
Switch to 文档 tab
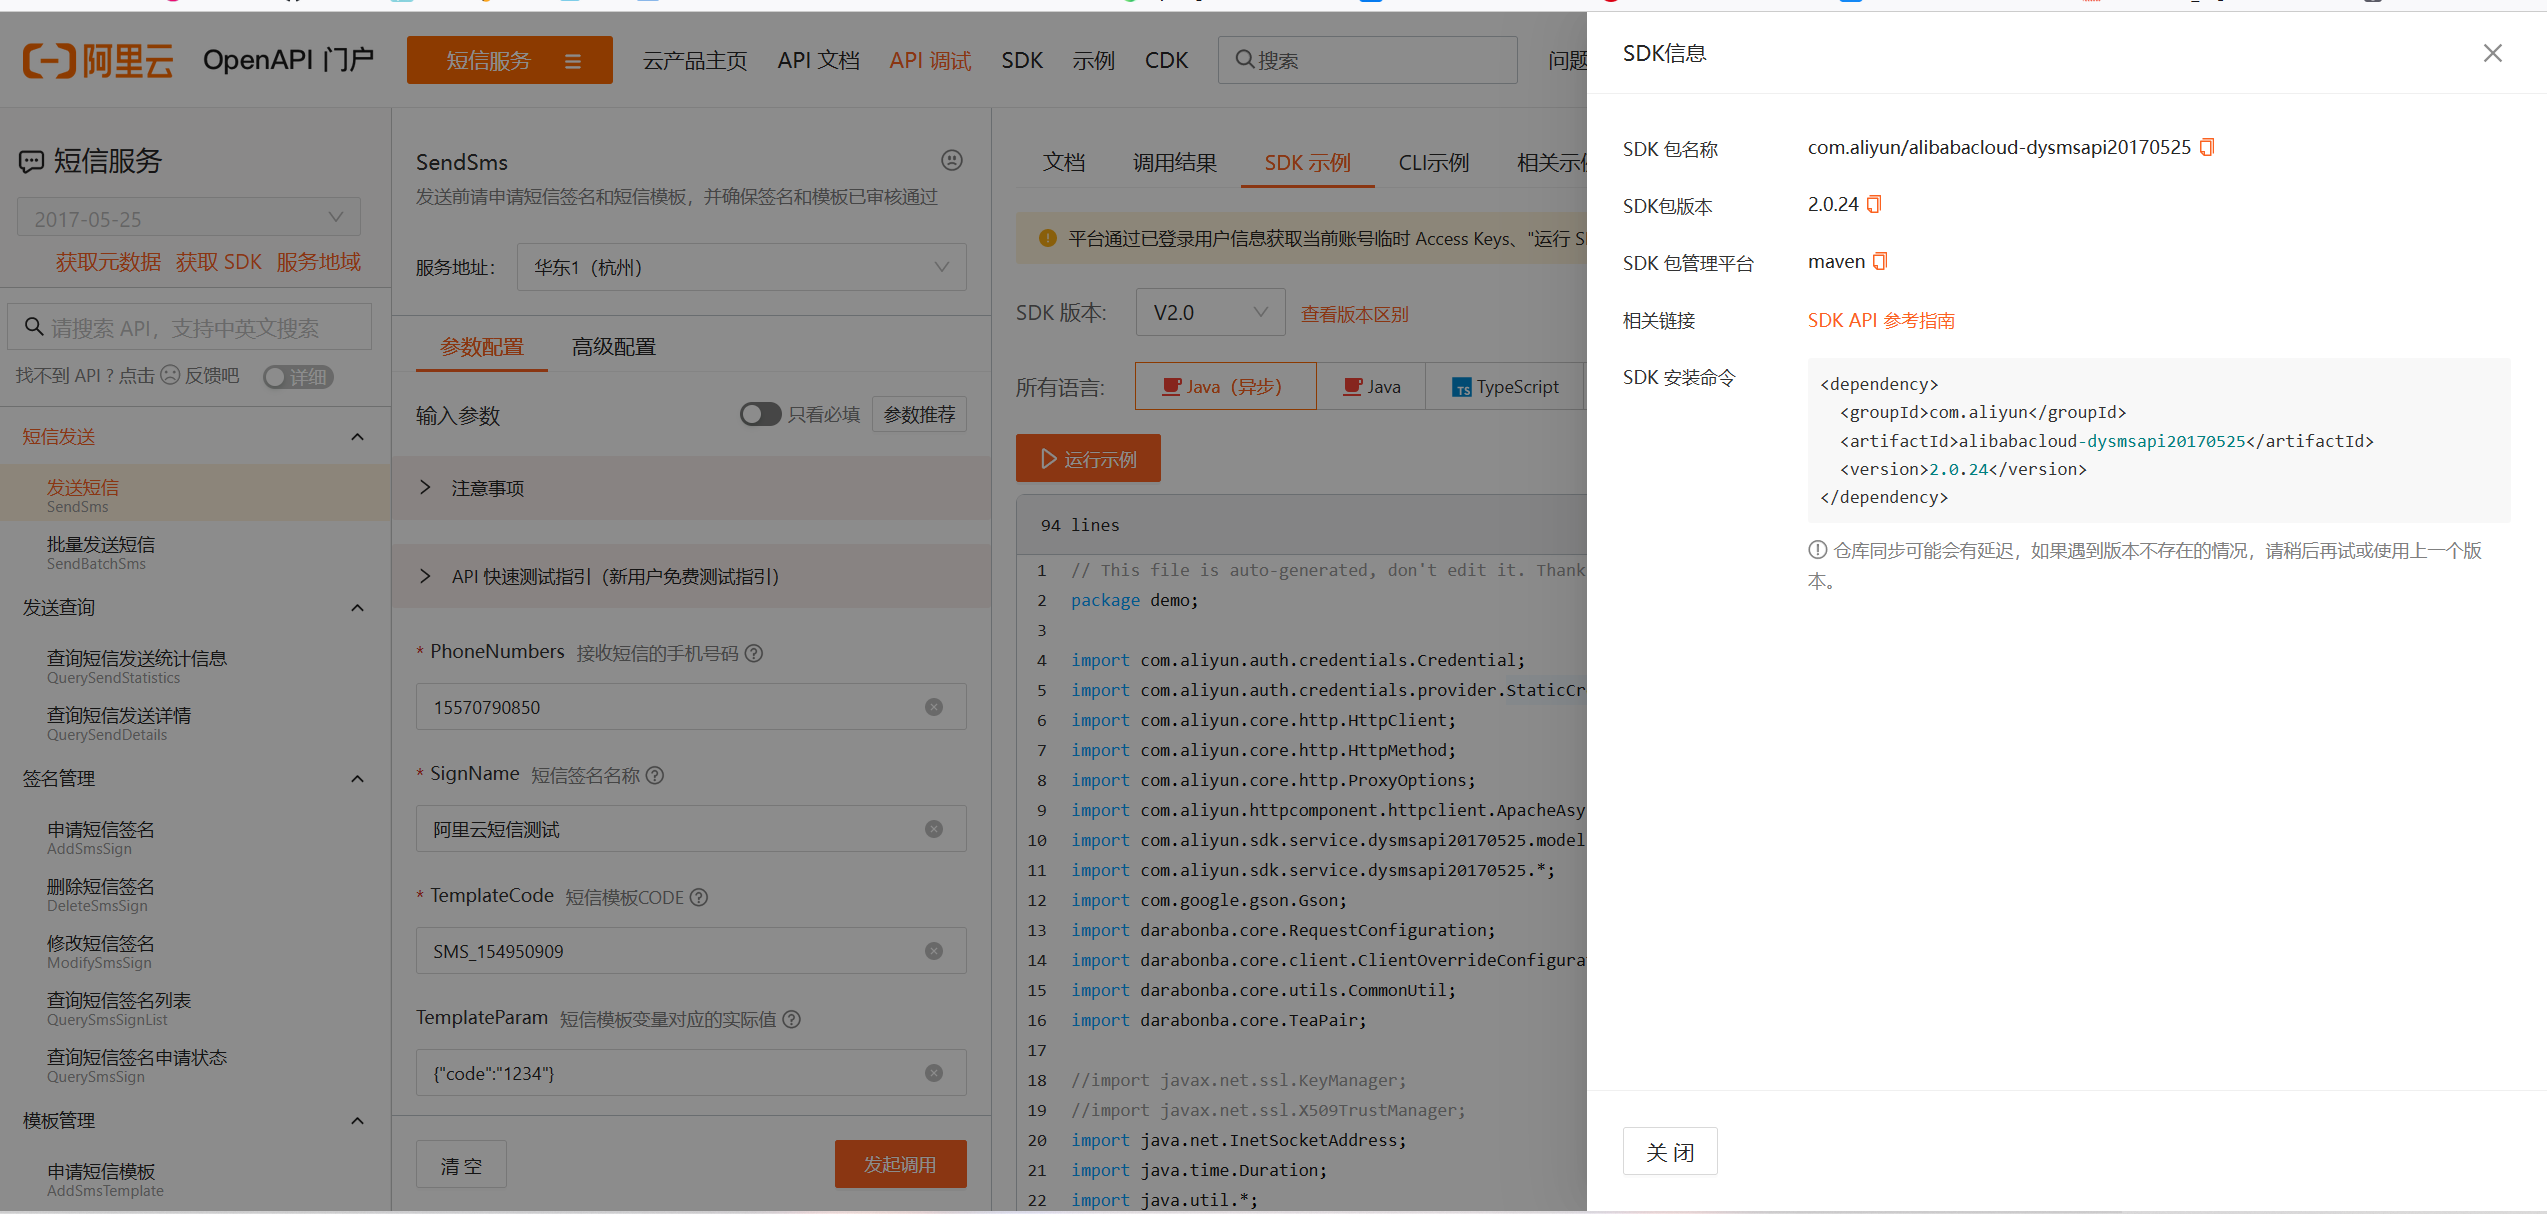point(1064,162)
